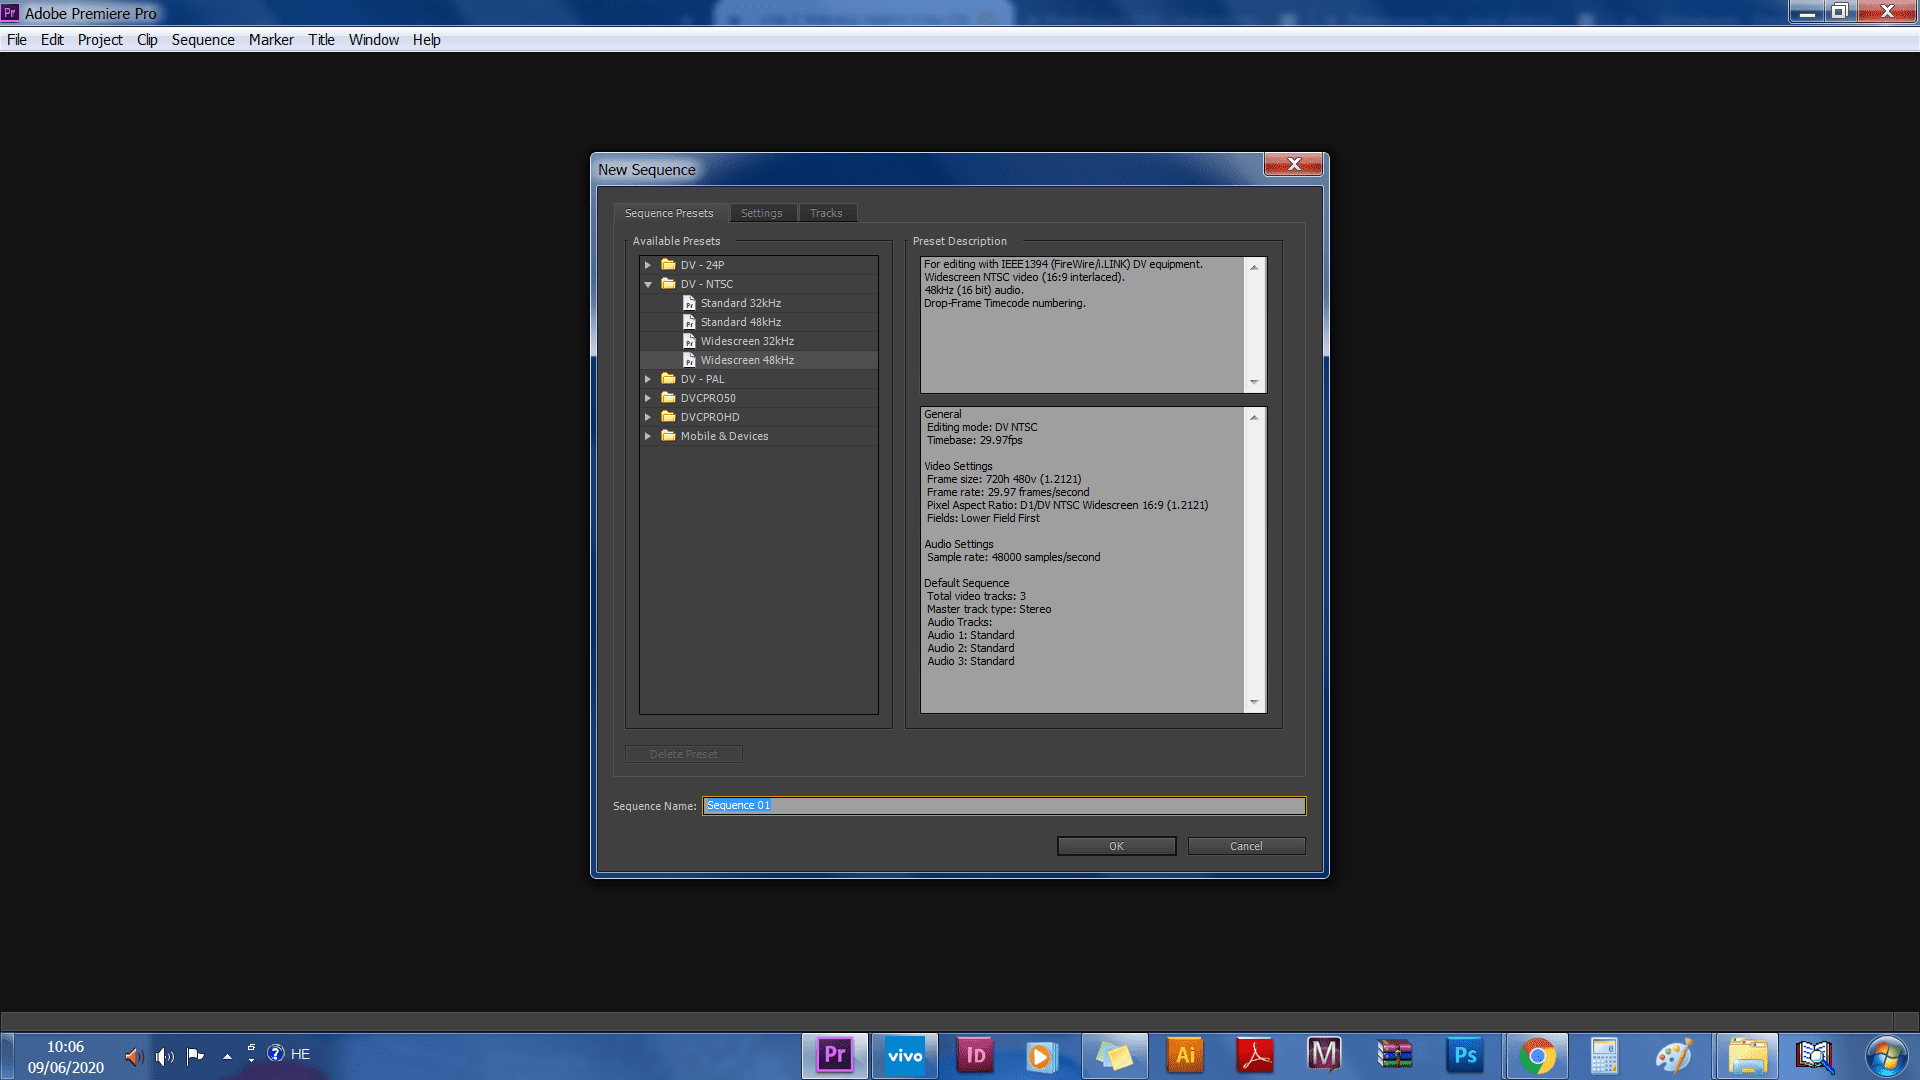The height and width of the screenshot is (1080, 1920).
Task: Click the Premiere Pro taskbar icon
Action: [835, 1055]
